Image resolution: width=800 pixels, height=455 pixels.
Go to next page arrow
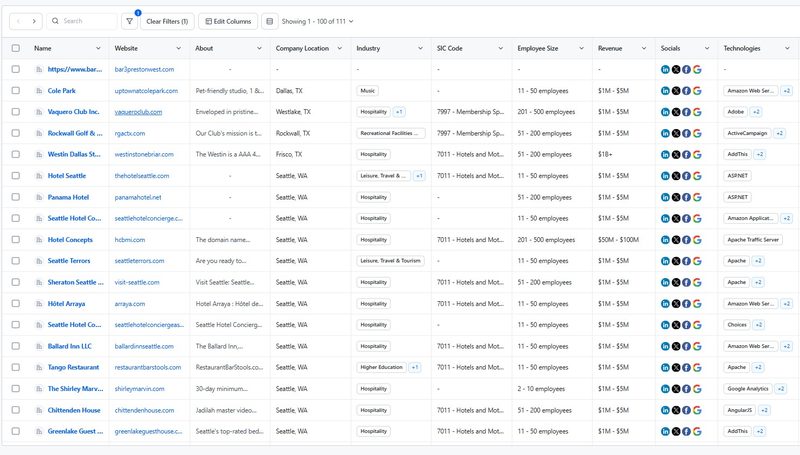34,21
